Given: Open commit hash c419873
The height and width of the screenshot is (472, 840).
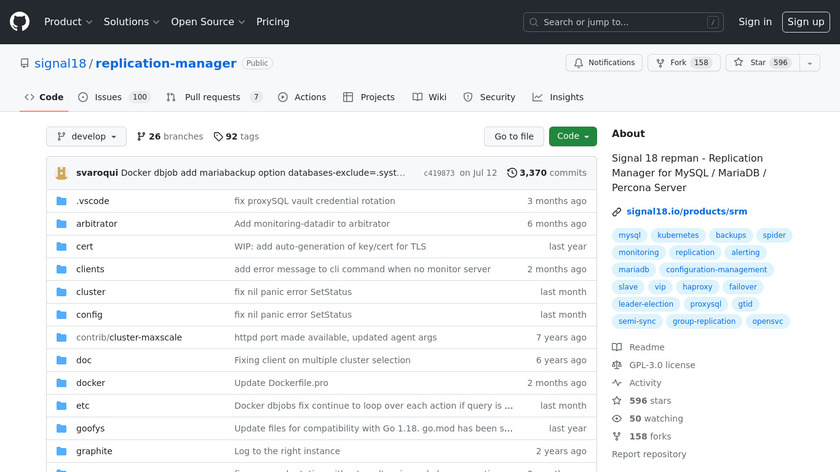Looking at the screenshot, I should [439, 173].
